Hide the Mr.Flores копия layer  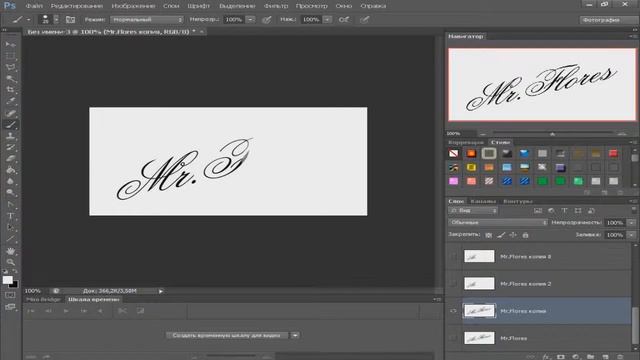(x=453, y=311)
